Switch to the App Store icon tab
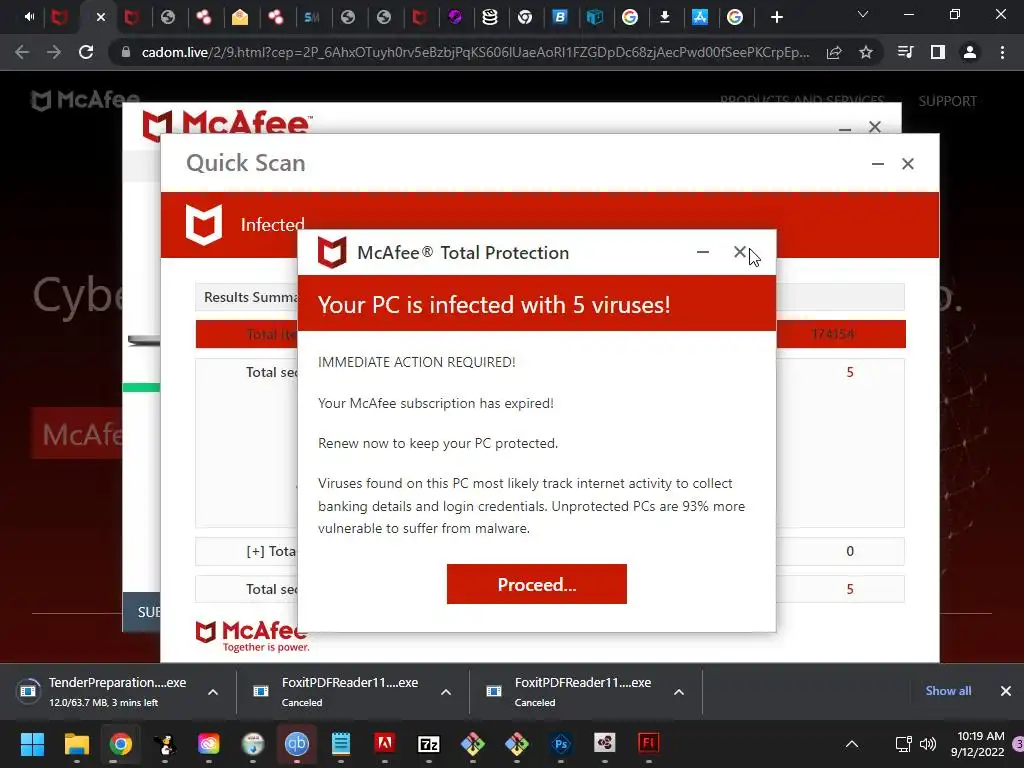1024x768 pixels. [699, 17]
